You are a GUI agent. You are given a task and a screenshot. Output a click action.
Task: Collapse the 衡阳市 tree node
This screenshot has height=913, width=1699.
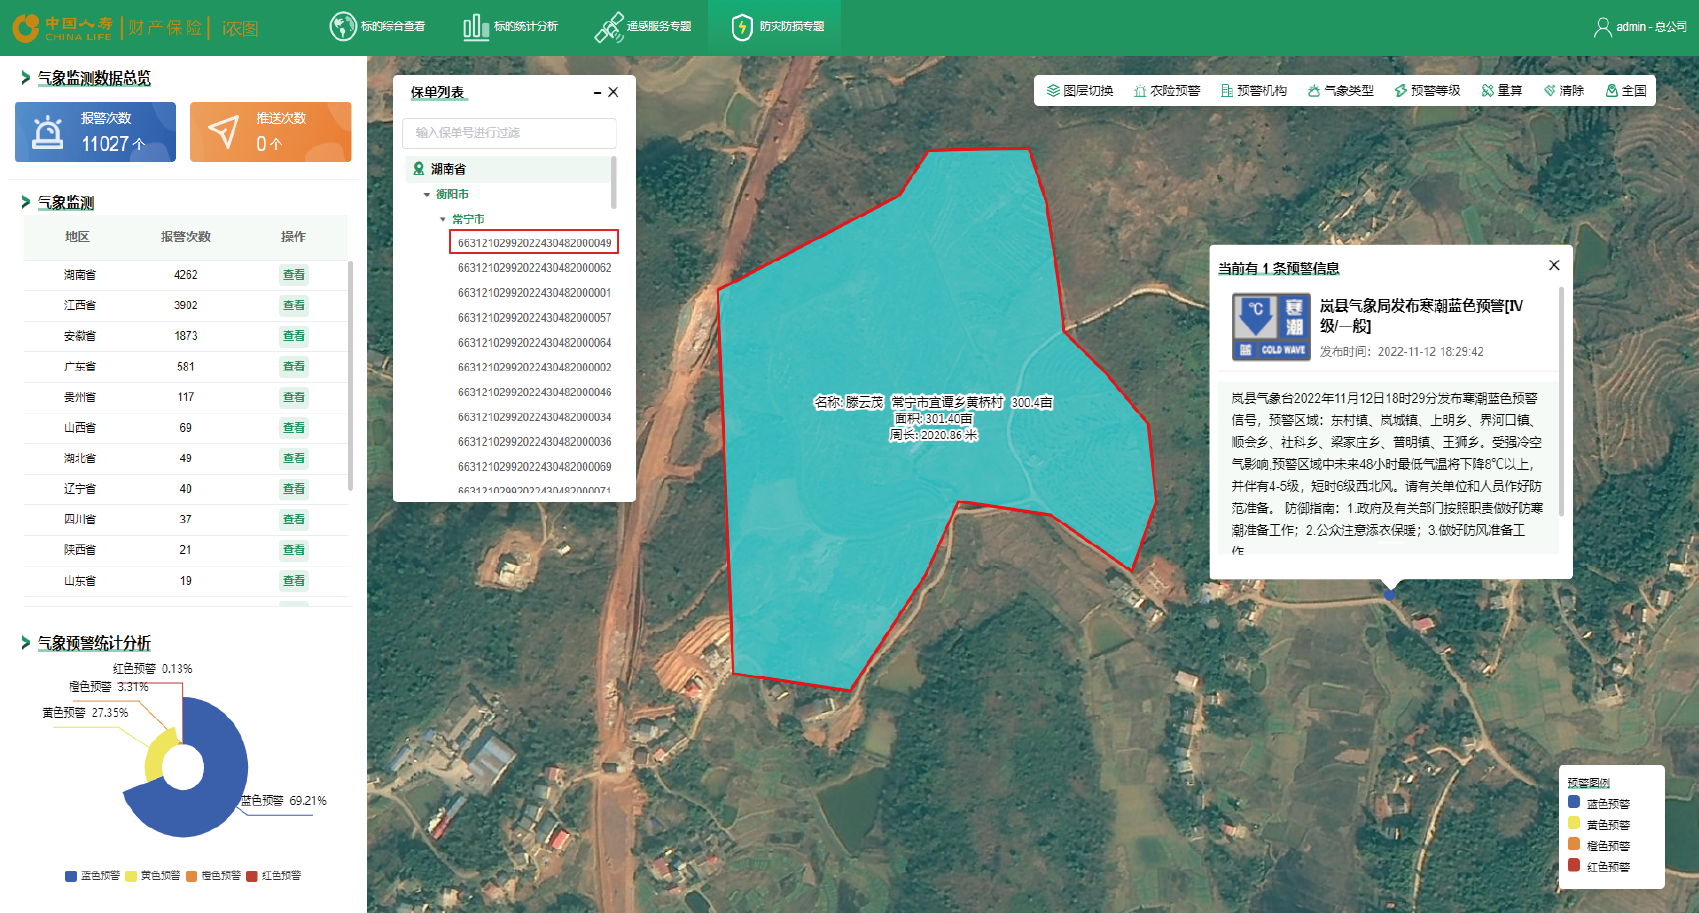tap(427, 195)
